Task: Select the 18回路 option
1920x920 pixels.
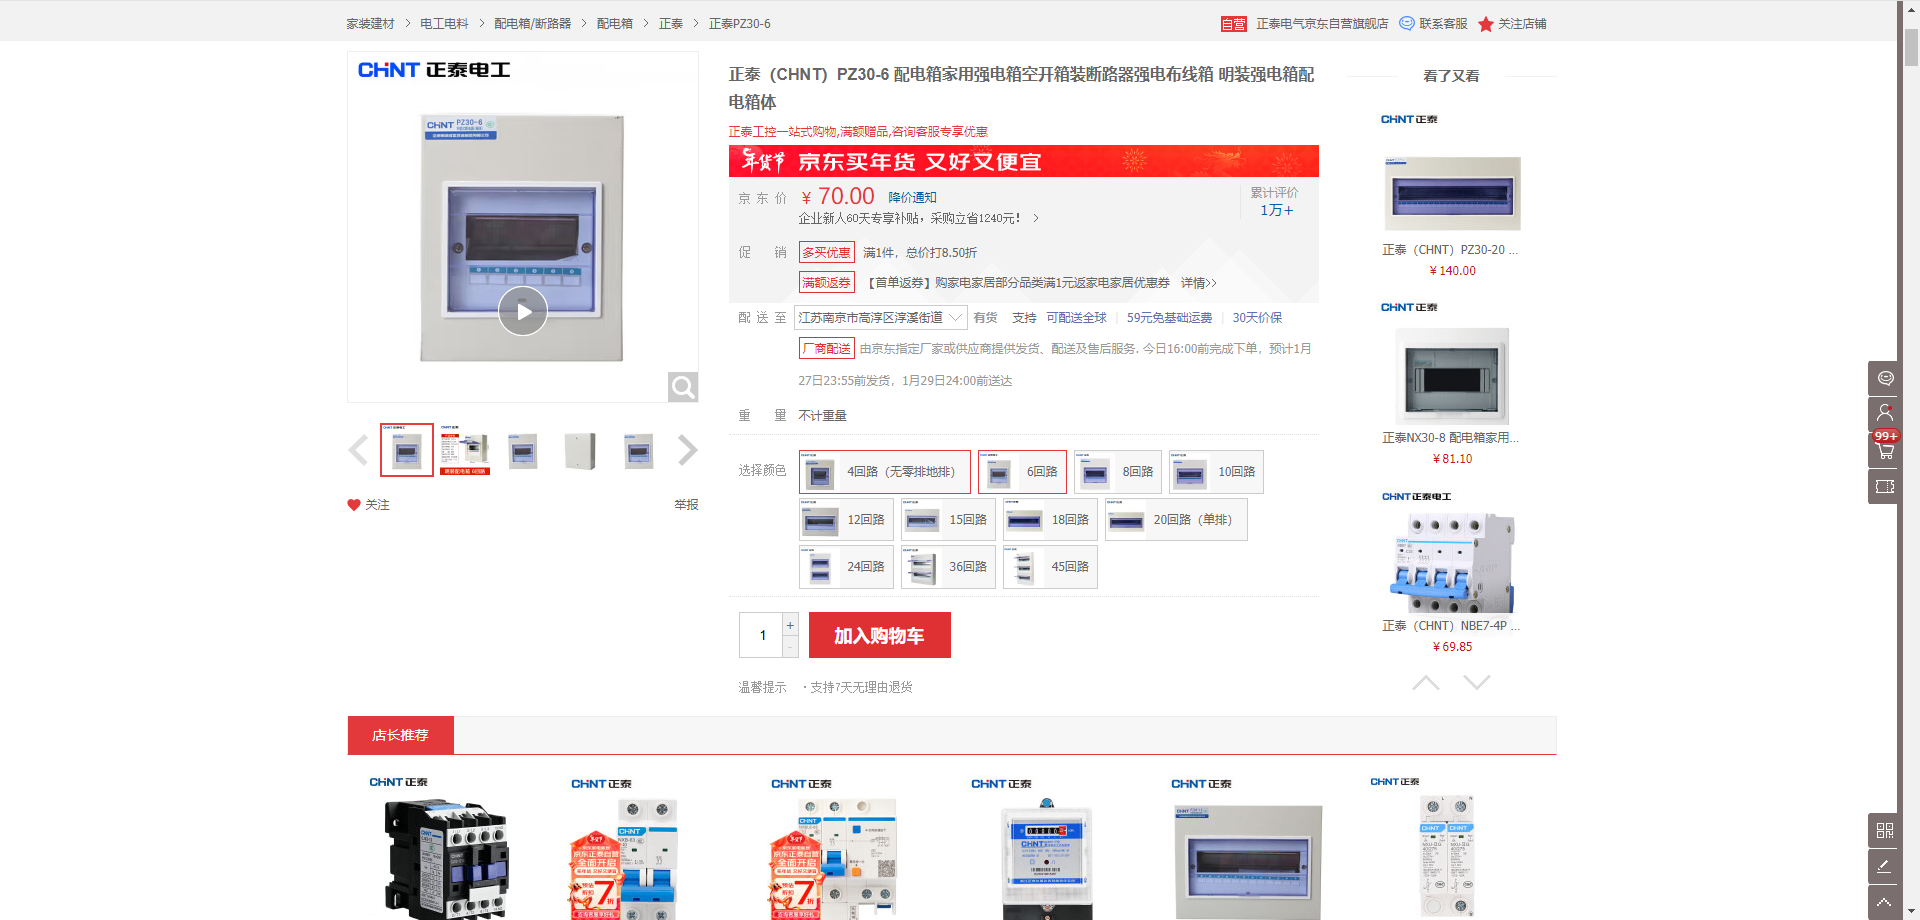Action: click(1050, 520)
